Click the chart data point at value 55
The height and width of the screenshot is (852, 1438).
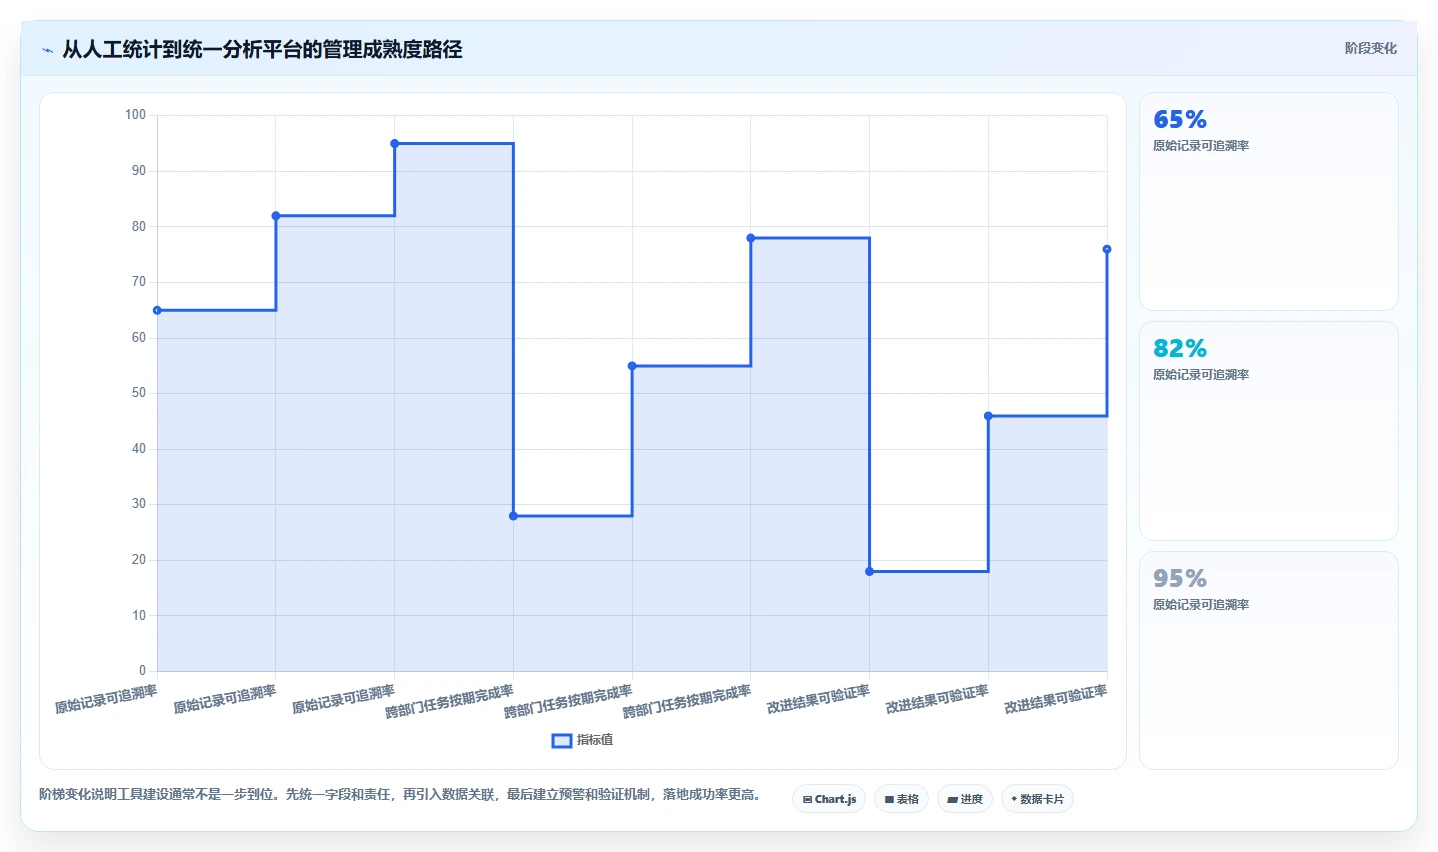click(x=632, y=366)
